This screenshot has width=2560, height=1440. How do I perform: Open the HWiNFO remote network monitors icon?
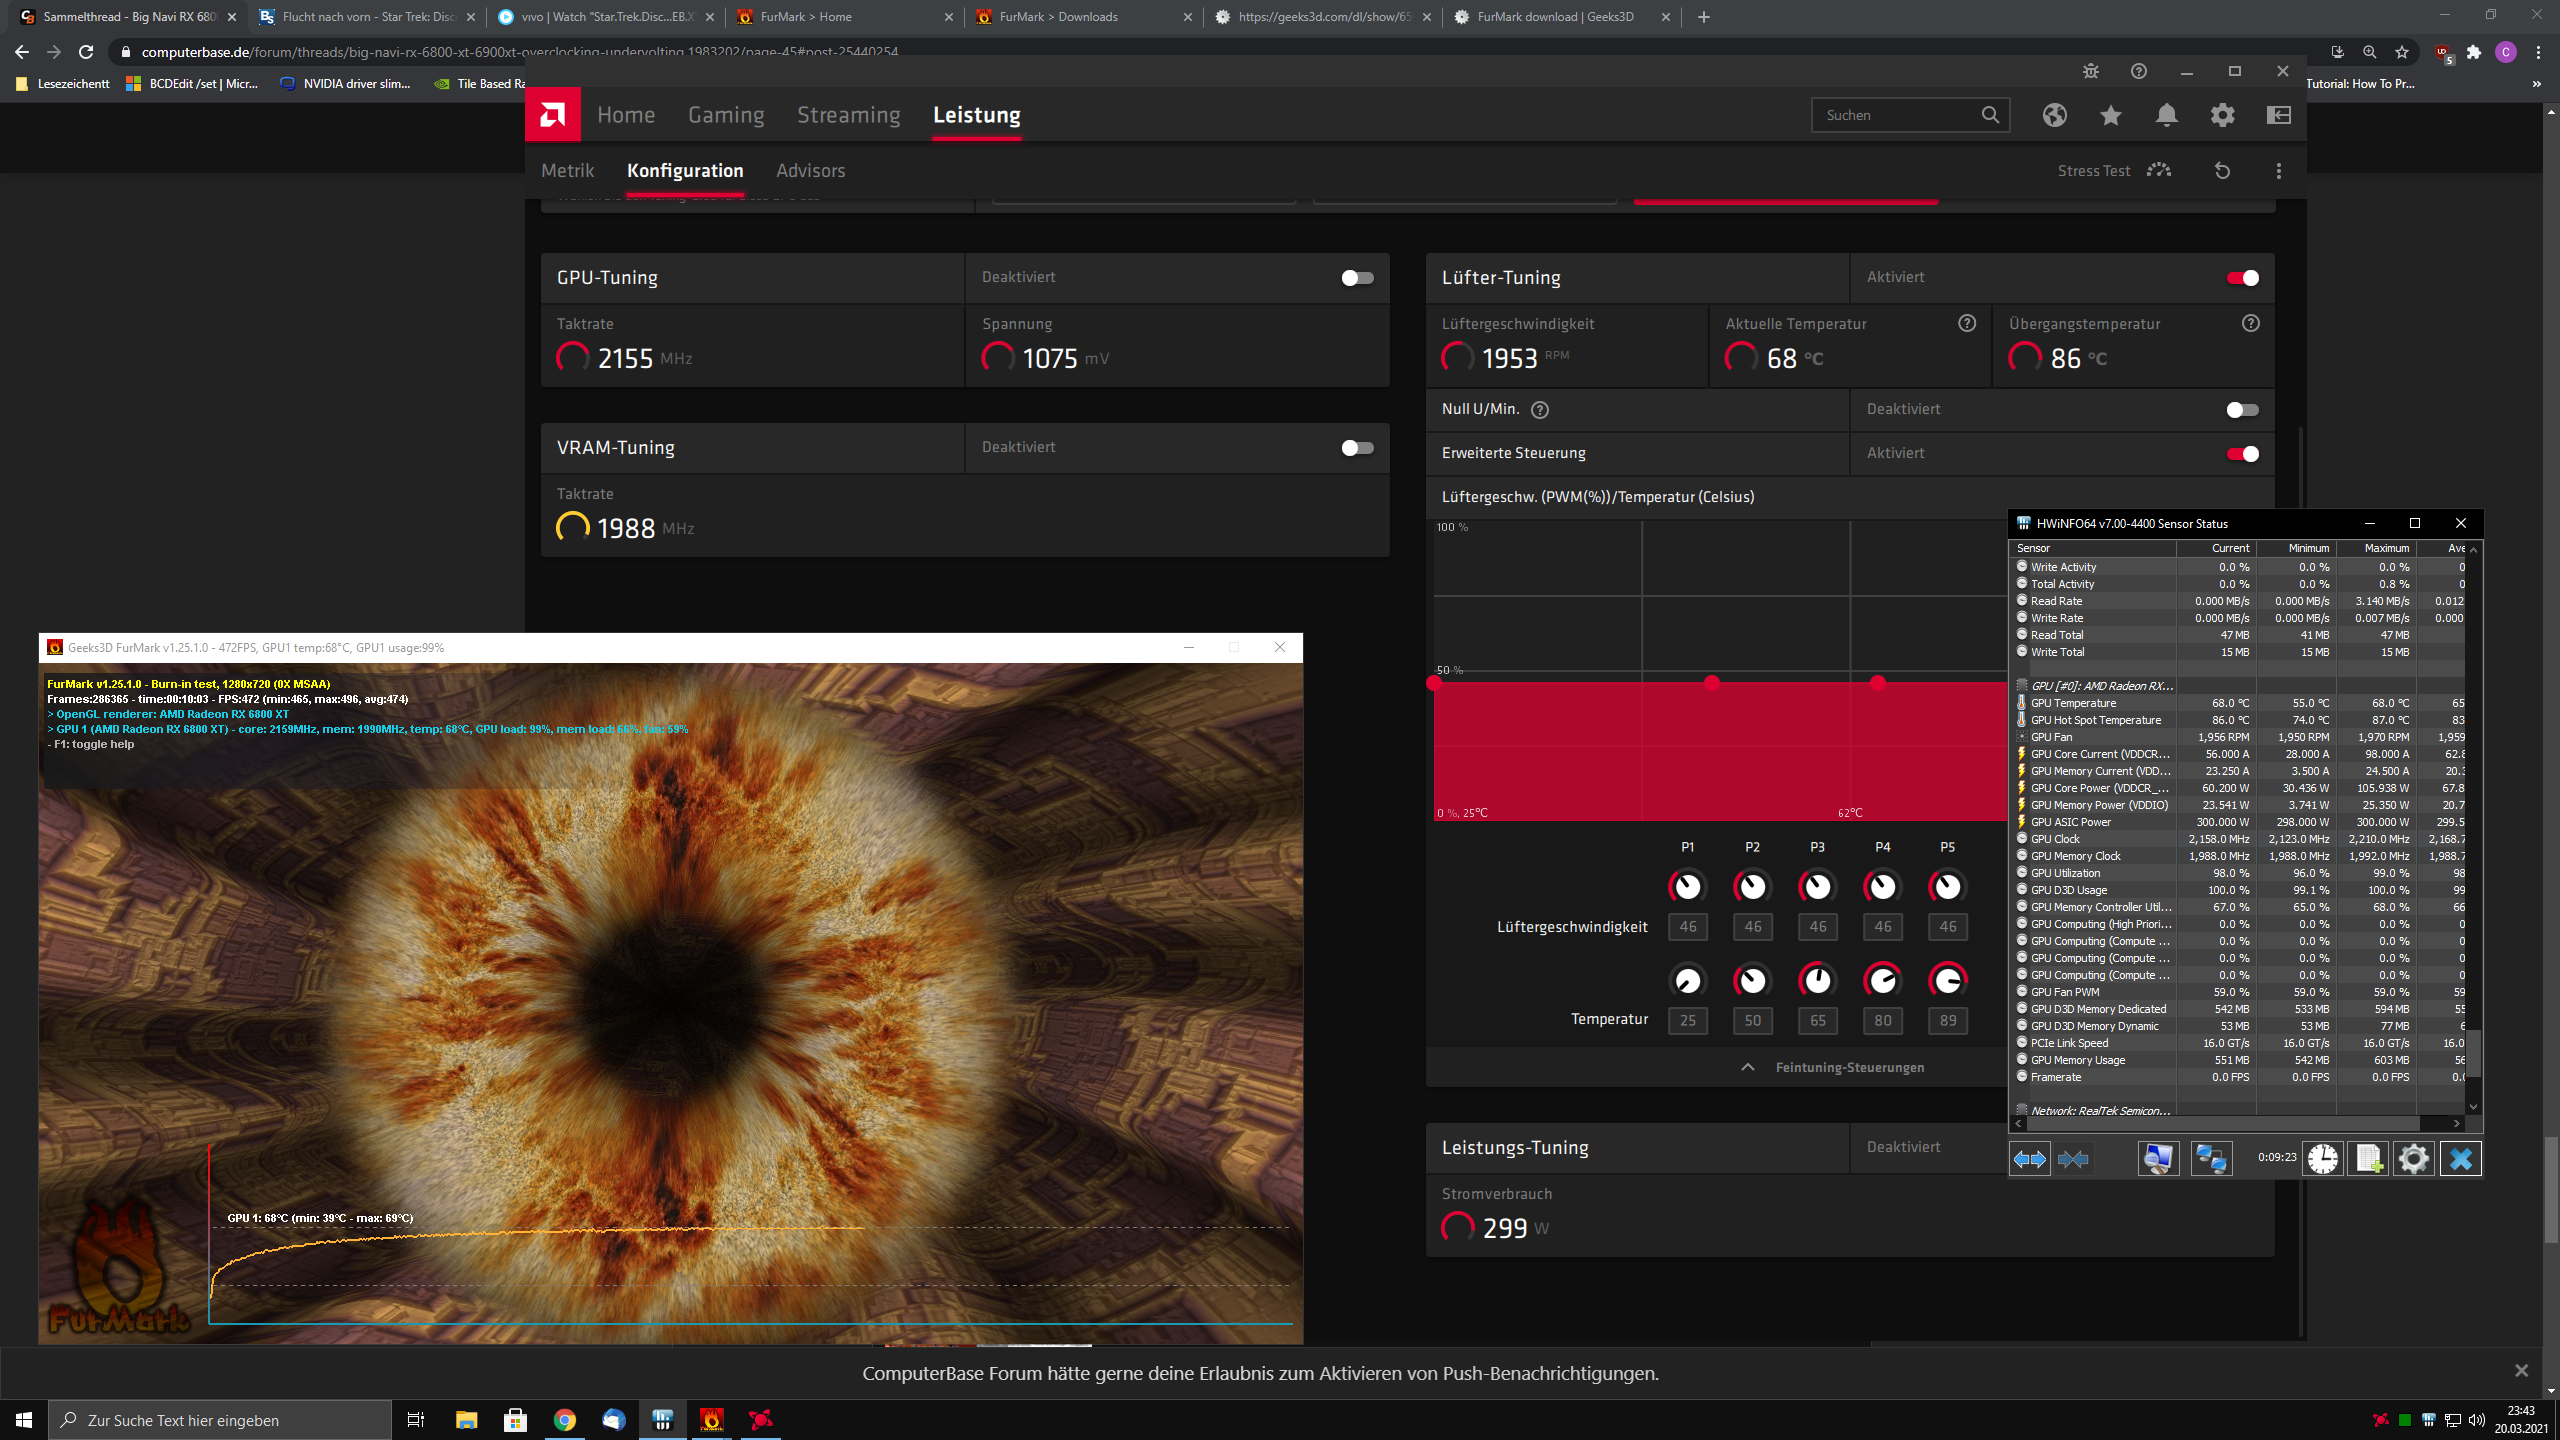point(2210,1159)
